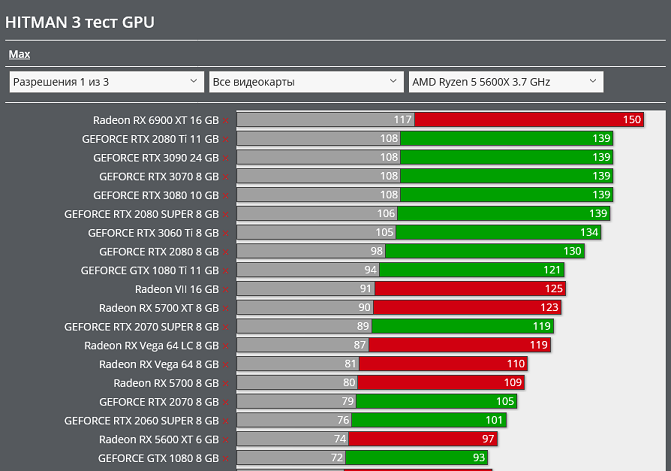
Task: Remove Radeon RX 5700 XT 8 GB with red X
Action: coord(226,309)
